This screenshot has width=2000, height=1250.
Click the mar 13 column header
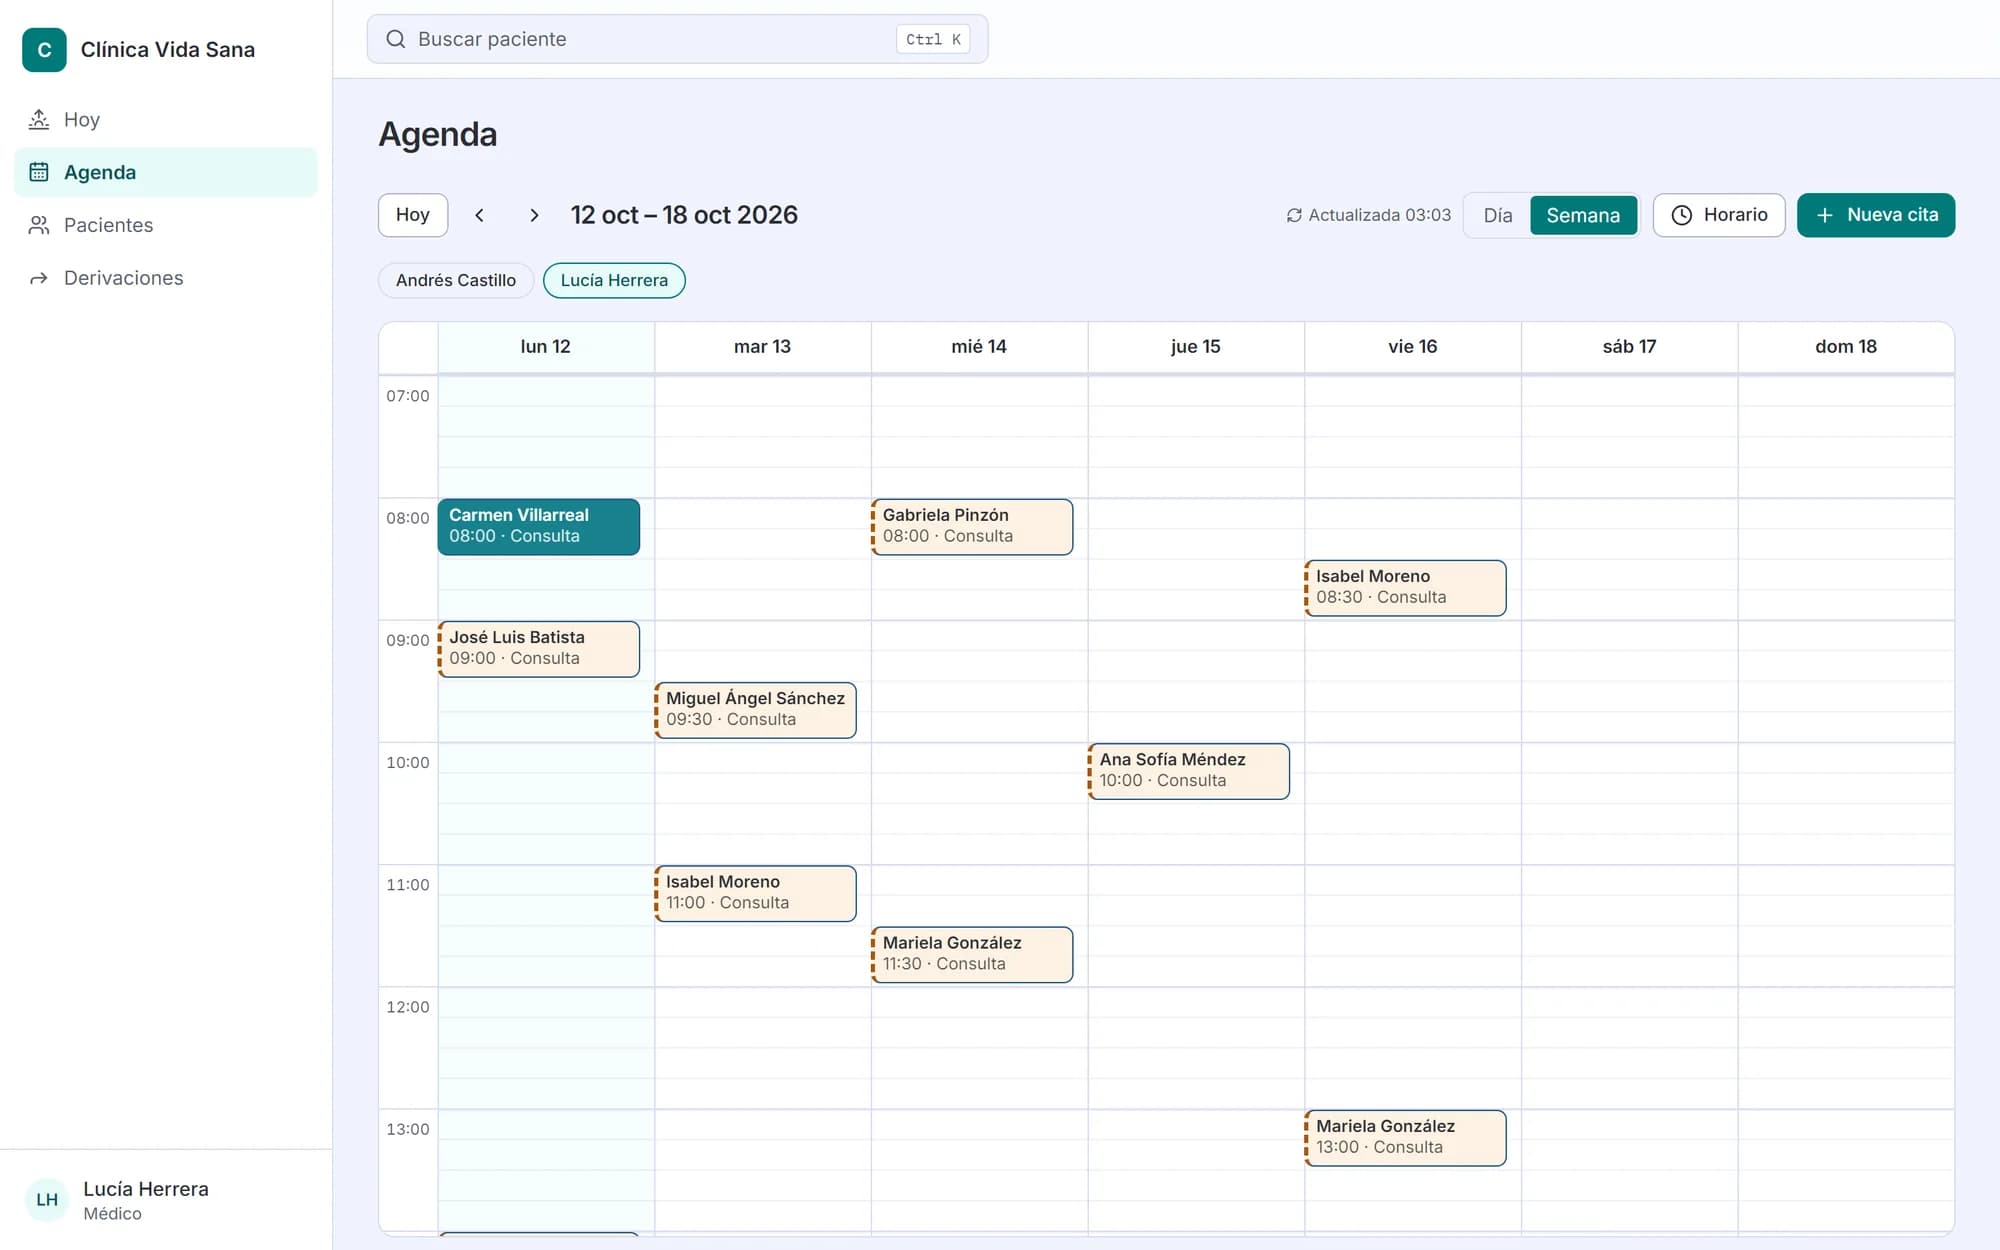coord(763,347)
